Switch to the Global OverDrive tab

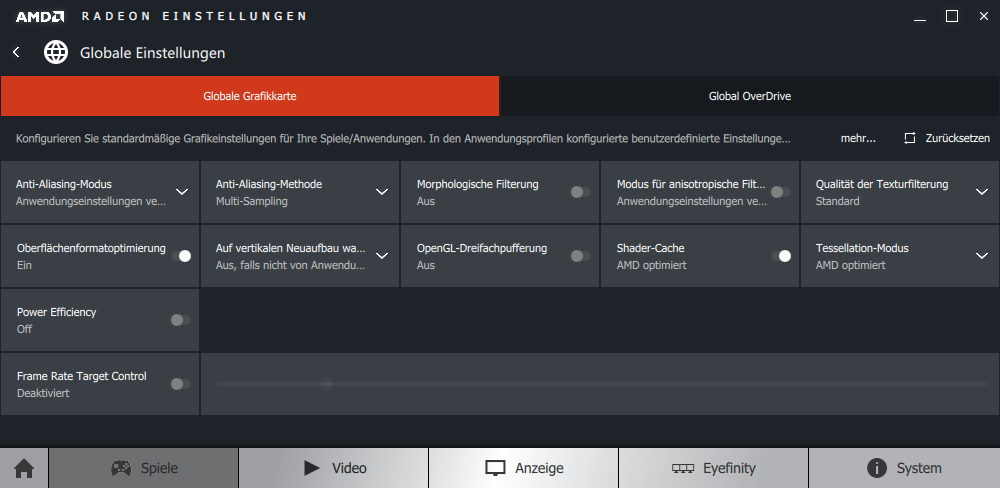pos(750,96)
